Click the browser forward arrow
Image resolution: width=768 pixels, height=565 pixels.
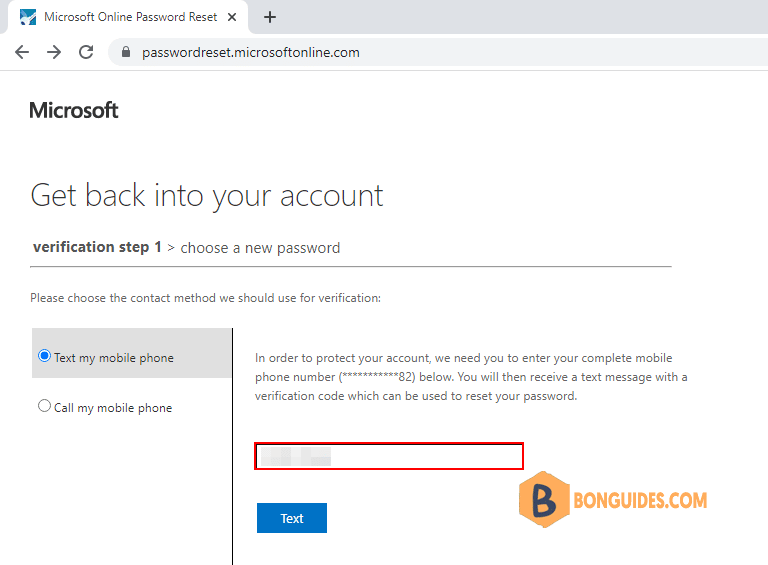click(x=54, y=52)
